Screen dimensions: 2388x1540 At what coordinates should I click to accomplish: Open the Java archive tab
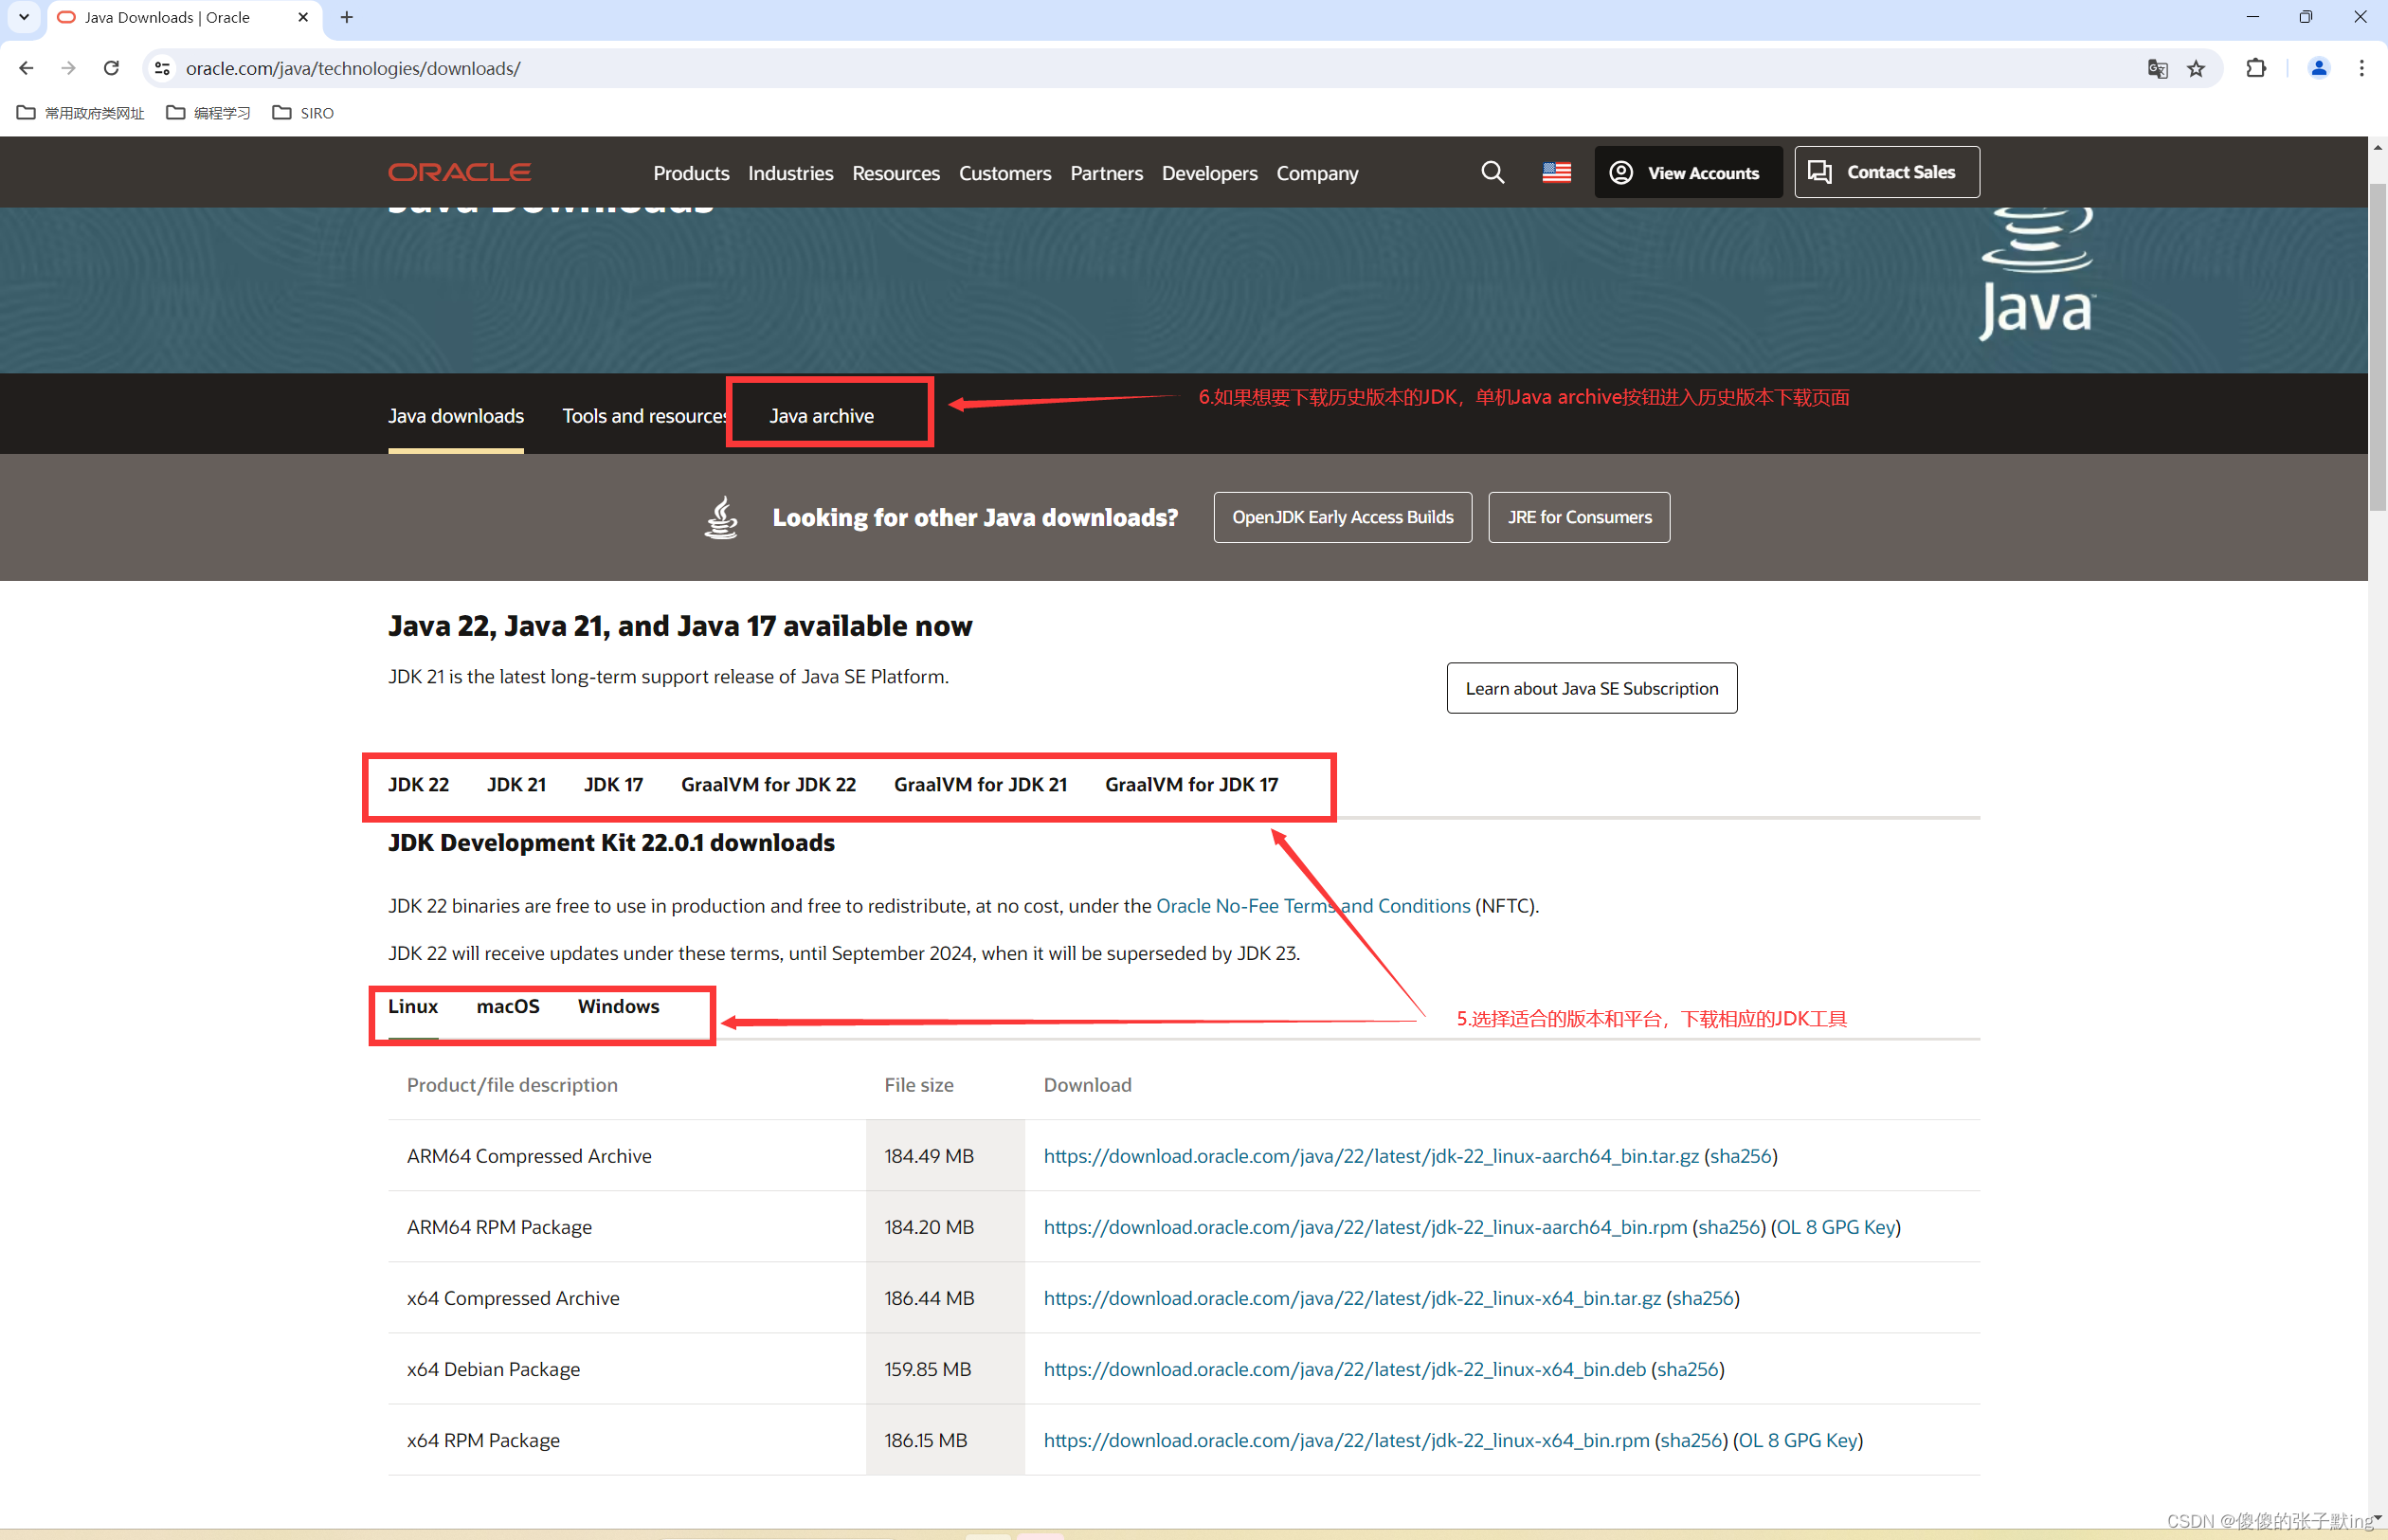pos(821,415)
